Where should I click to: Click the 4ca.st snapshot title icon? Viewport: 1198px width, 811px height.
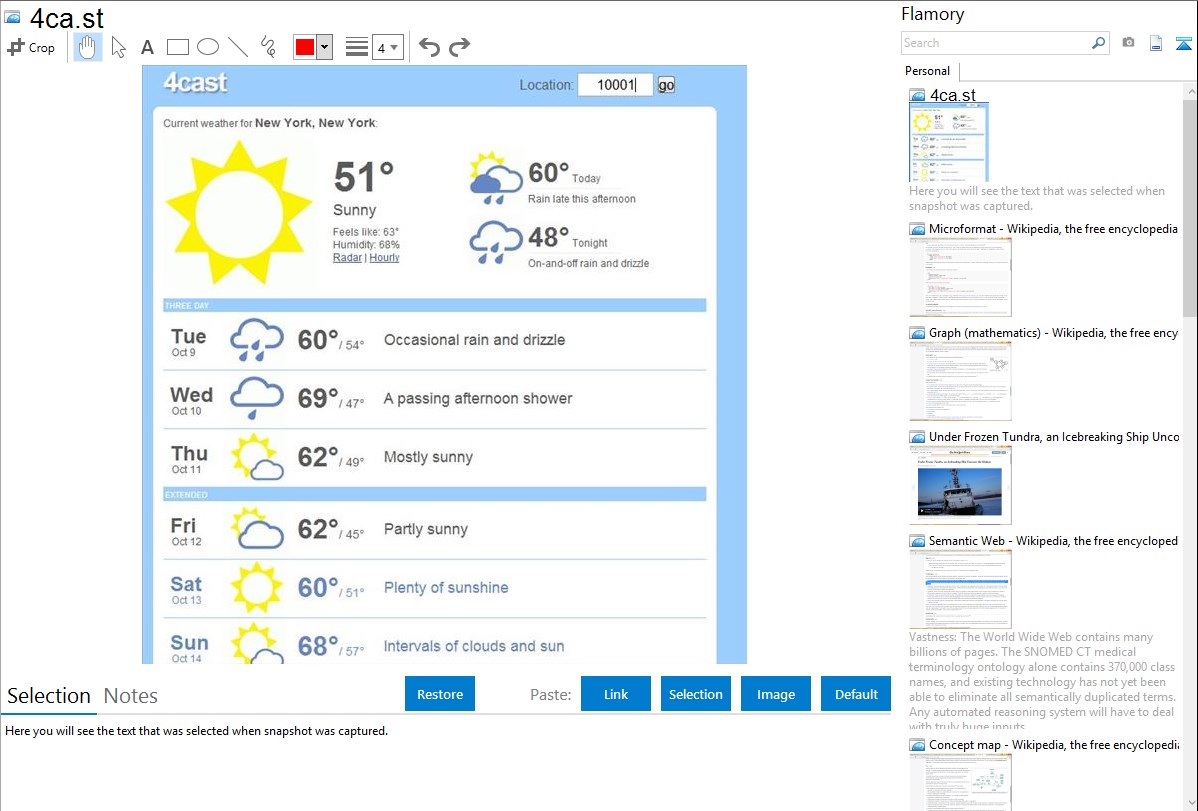pyautogui.click(x=12, y=17)
